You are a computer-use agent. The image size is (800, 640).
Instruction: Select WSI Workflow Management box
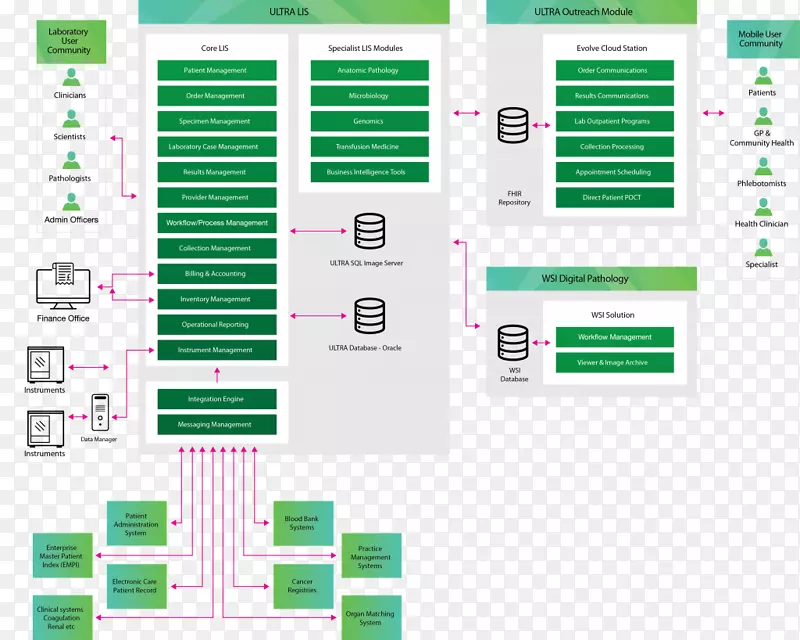pos(615,337)
